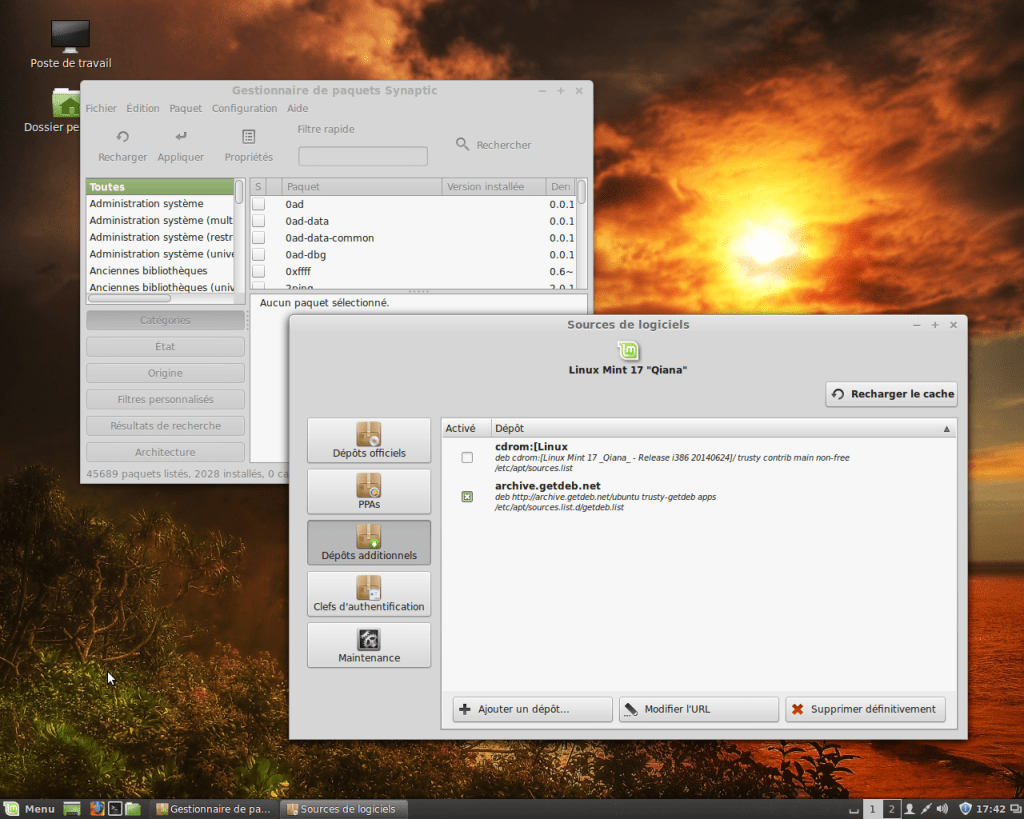1024x819 pixels.
Task: Disable the archive.getdeb.net repository checkbox
Action: click(467, 497)
